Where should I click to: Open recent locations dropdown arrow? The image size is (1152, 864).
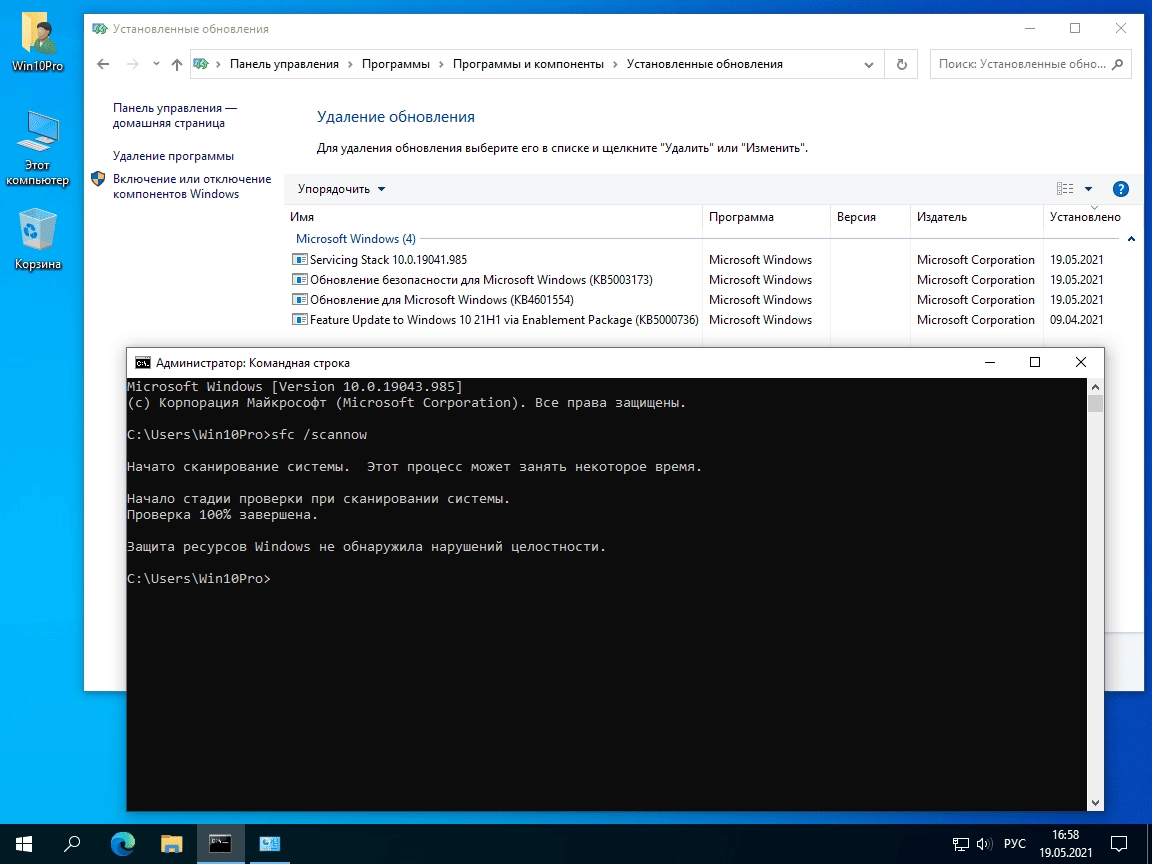pos(156,64)
